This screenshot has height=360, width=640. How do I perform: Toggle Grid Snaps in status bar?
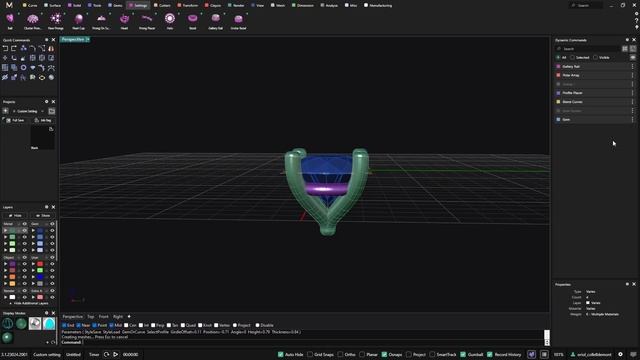tap(310, 354)
